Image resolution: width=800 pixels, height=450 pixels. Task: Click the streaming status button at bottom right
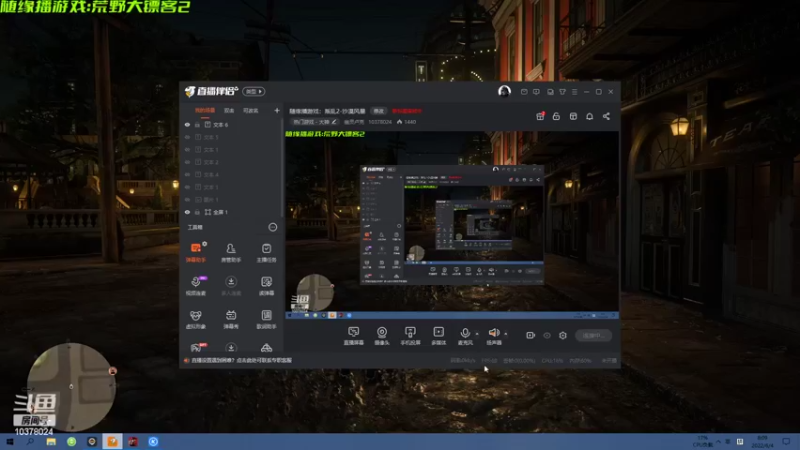tap(593, 335)
